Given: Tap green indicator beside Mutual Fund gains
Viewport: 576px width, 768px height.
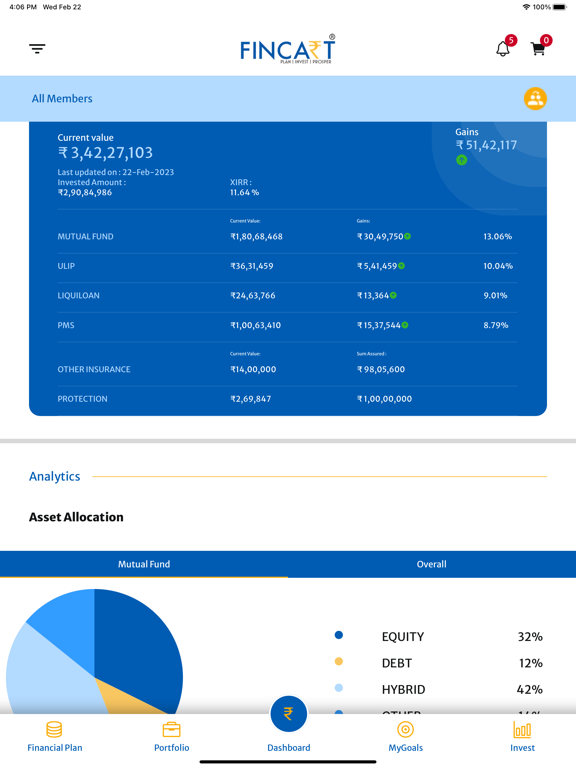Looking at the screenshot, I should [x=408, y=237].
